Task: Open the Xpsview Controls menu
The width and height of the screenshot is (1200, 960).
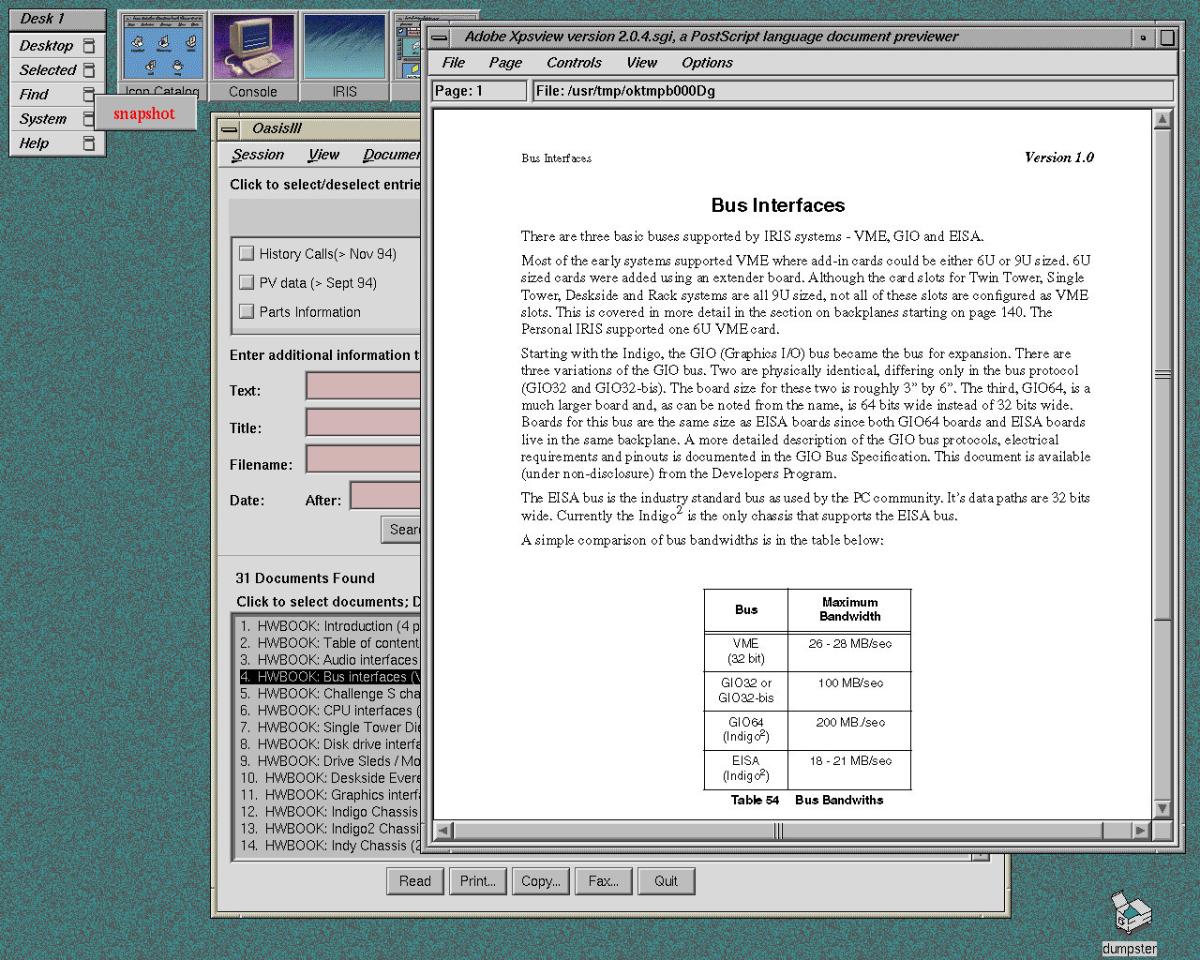Action: click(x=574, y=62)
